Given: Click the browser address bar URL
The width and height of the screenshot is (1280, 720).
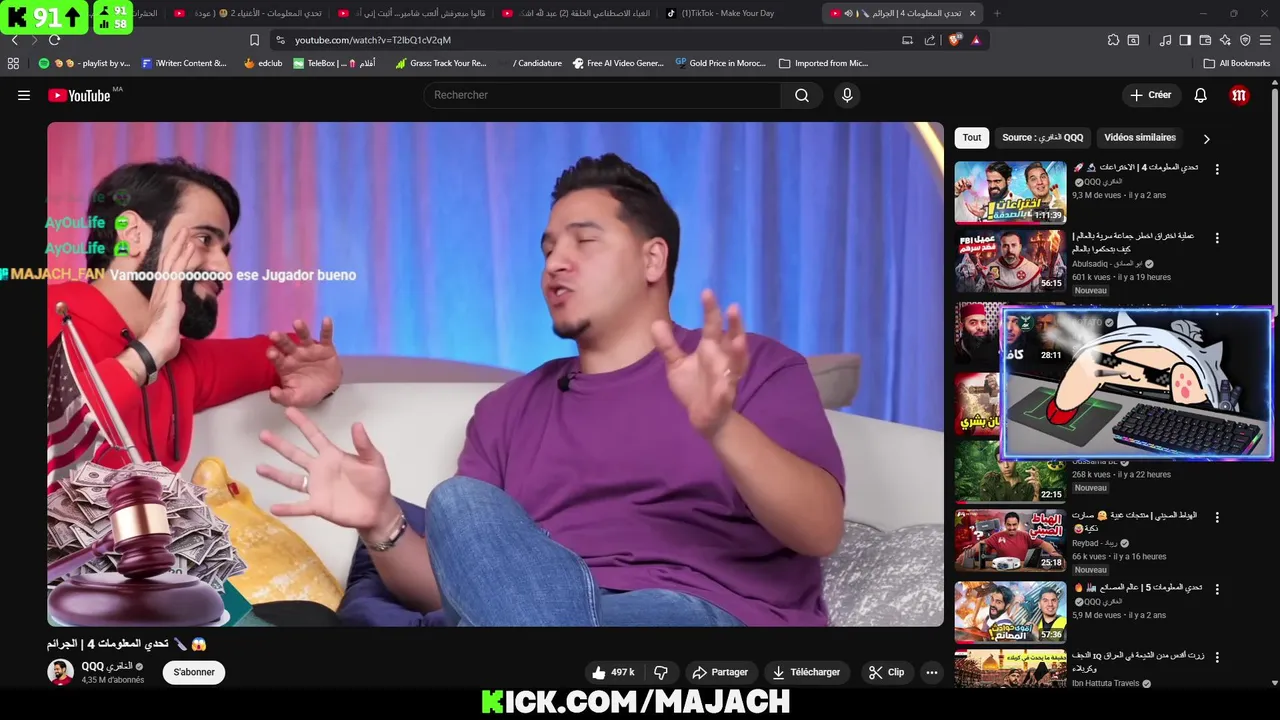Looking at the screenshot, I should (x=373, y=40).
